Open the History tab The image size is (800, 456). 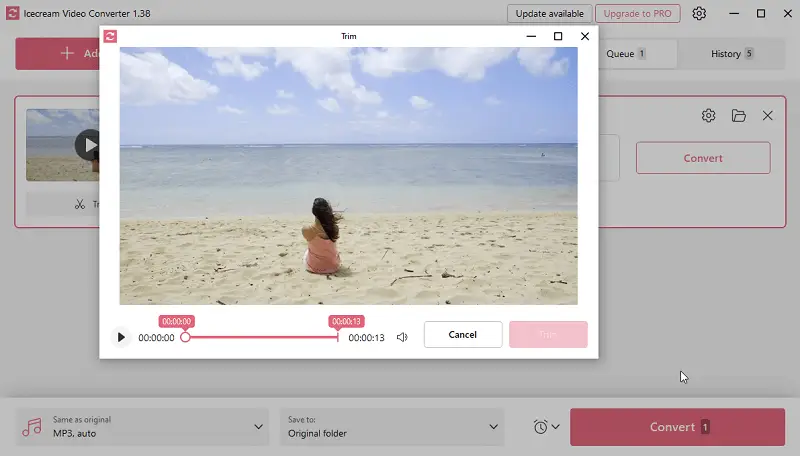pos(732,54)
